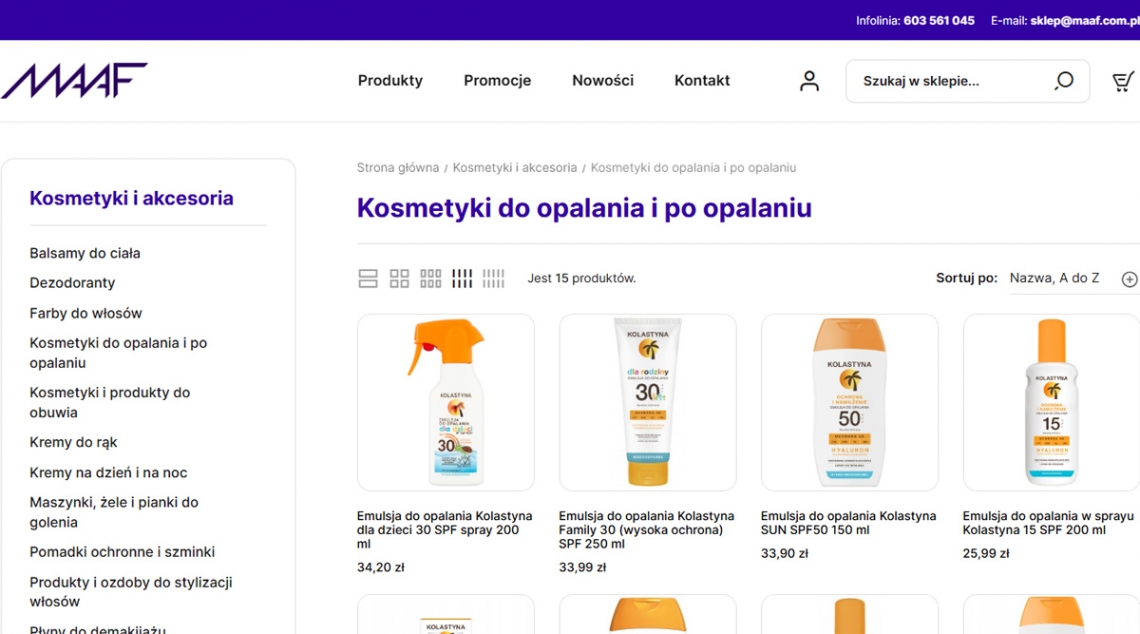
Task: Select the three-column grid view icon
Action: point(431,279)
